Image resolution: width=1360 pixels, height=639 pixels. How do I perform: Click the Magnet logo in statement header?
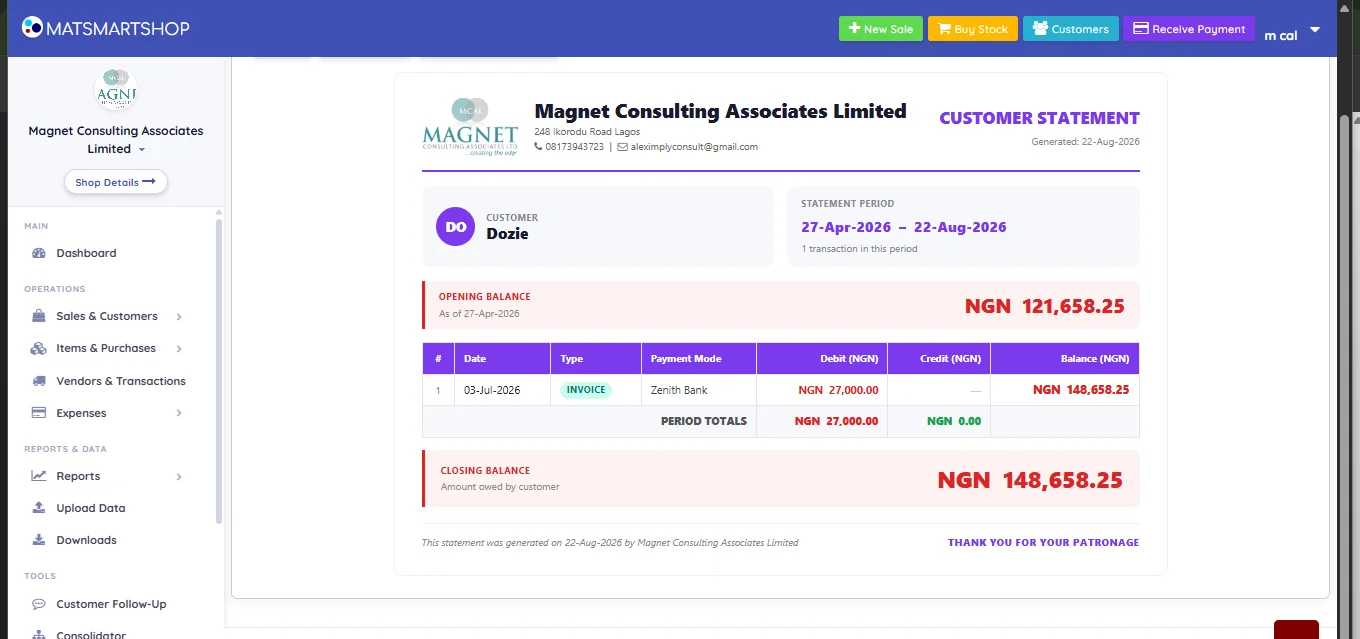tap(470, 126)
